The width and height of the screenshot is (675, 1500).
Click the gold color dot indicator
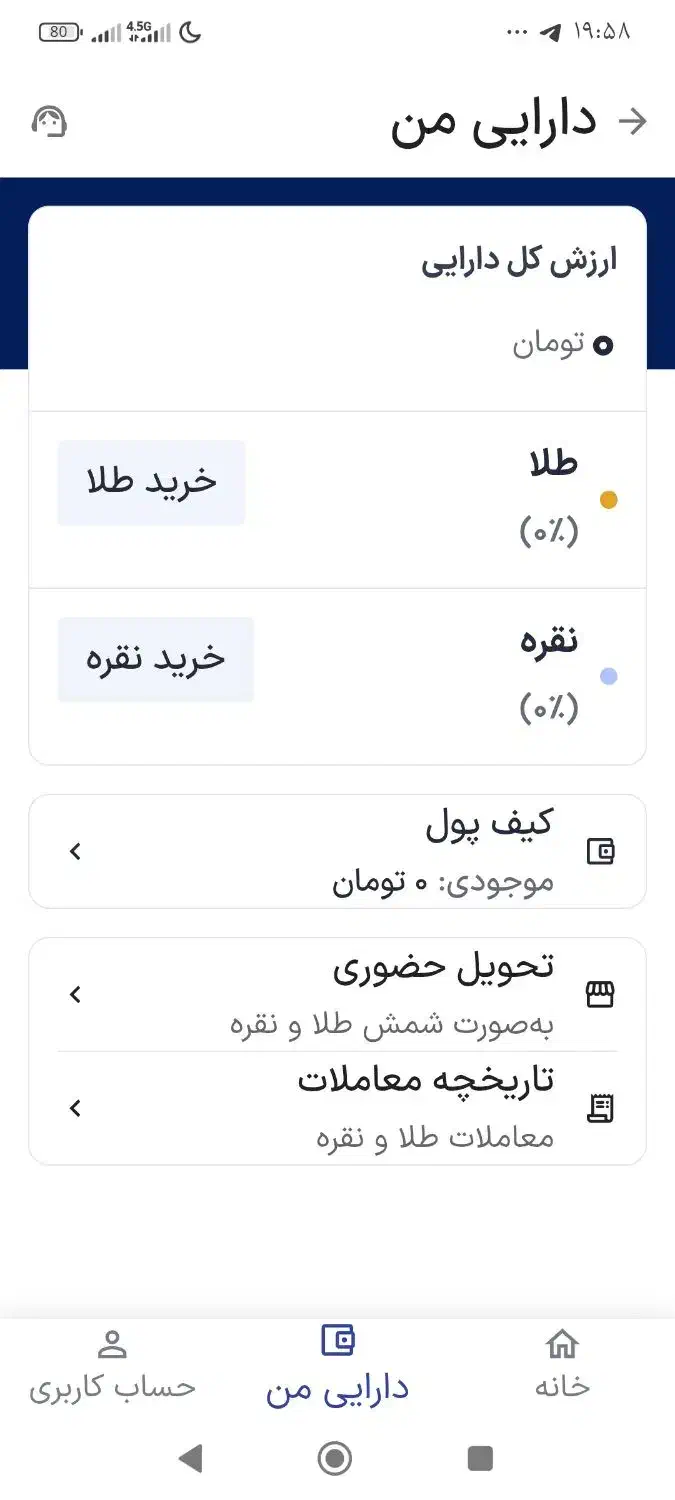(610, 501)
